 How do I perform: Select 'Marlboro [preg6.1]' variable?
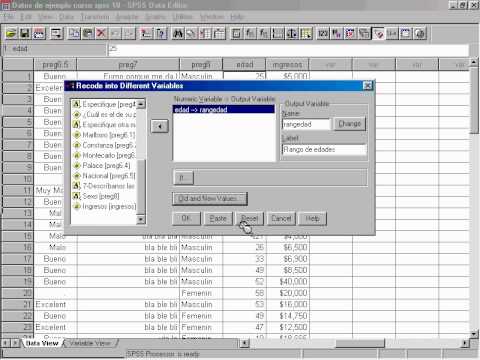104,135
